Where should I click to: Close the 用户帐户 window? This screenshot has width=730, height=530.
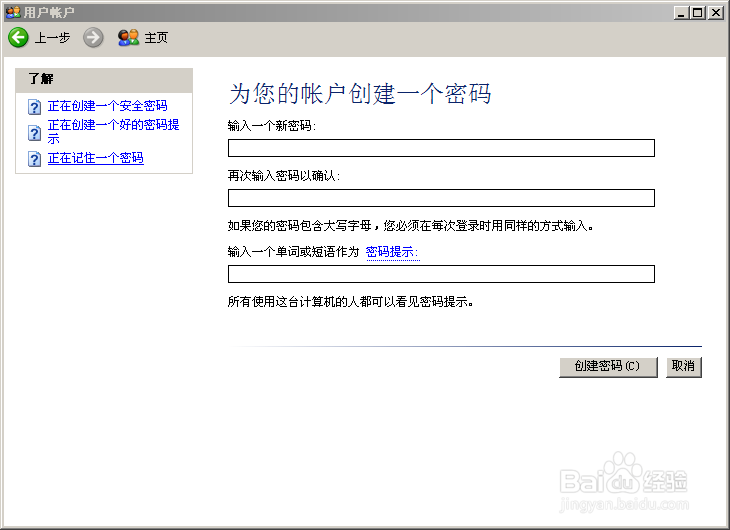click(x=715, y=13)
